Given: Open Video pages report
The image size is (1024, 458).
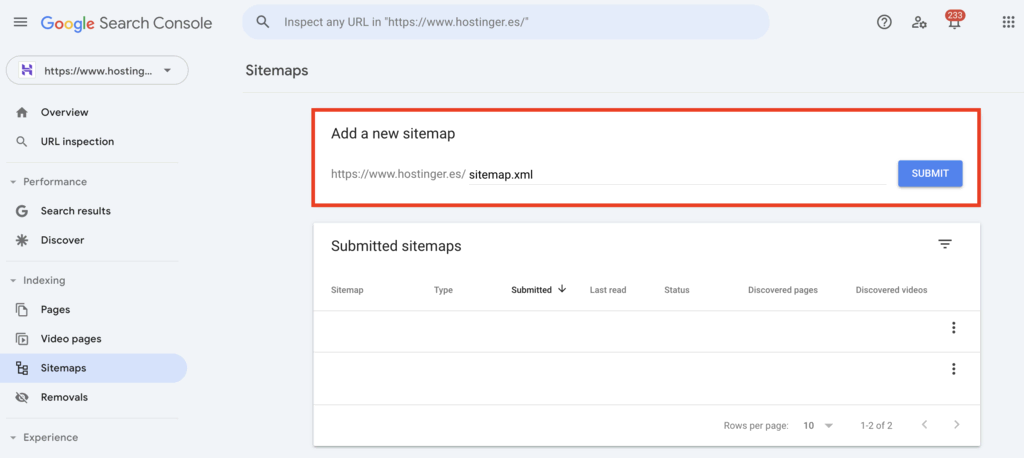Looking at the screenshot, I should click(70, 339).
